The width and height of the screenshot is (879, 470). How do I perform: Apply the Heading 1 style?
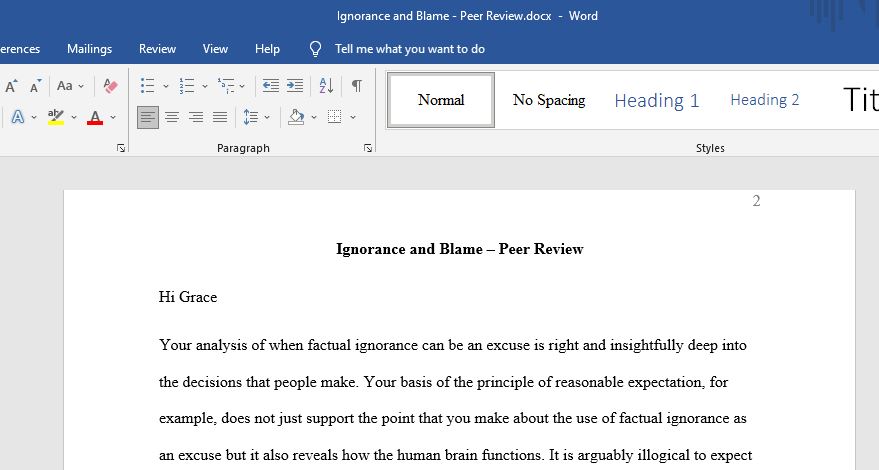coord(656,100)
